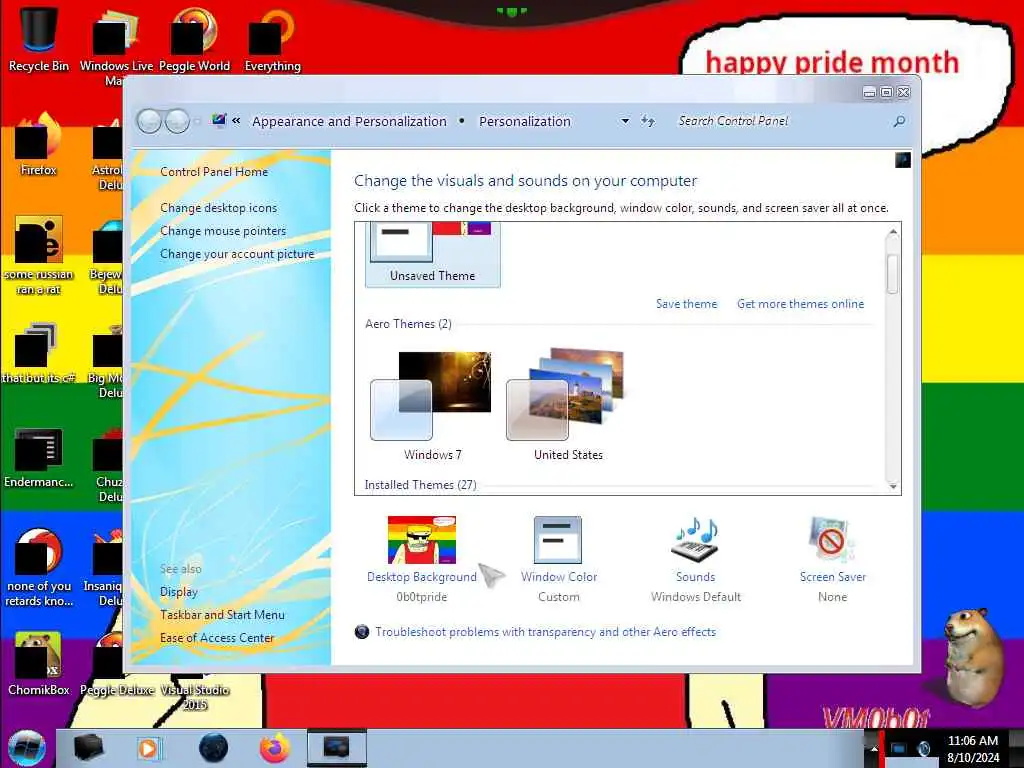Viewport: 1024px width, 768px height.
Task: Select the United States theme
Action: 568,406
